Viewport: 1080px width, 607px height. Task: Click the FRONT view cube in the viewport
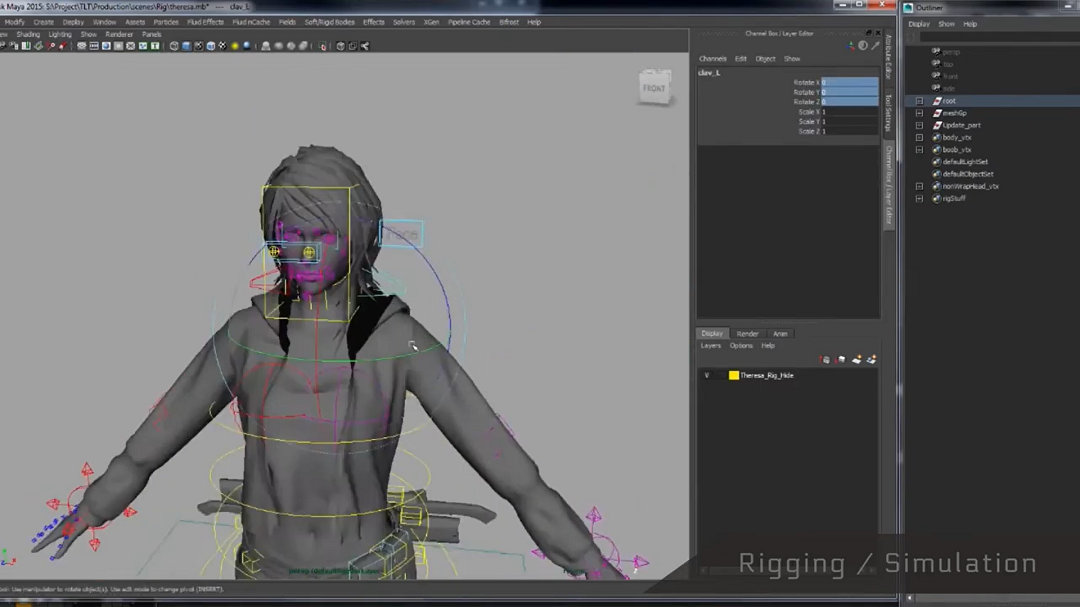pyautogui.click(x=654, y=88)
